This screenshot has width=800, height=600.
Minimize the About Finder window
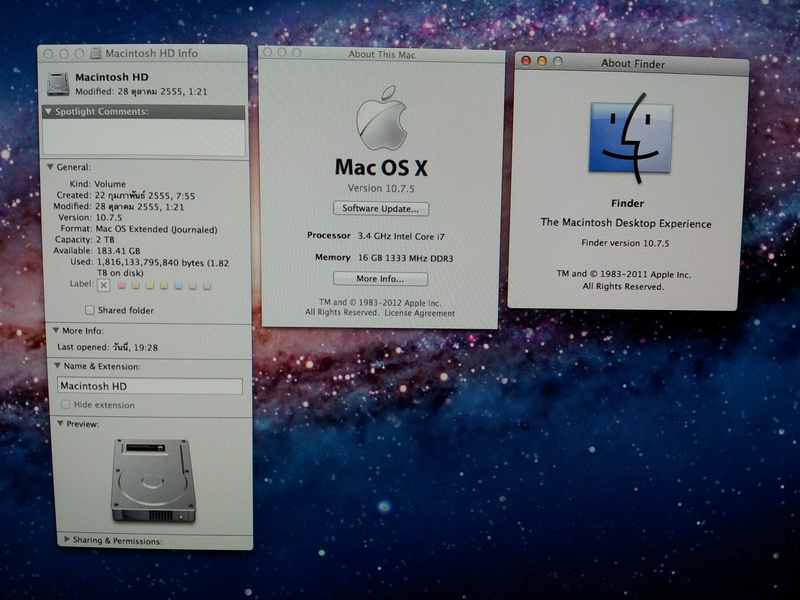click(542, 61)
